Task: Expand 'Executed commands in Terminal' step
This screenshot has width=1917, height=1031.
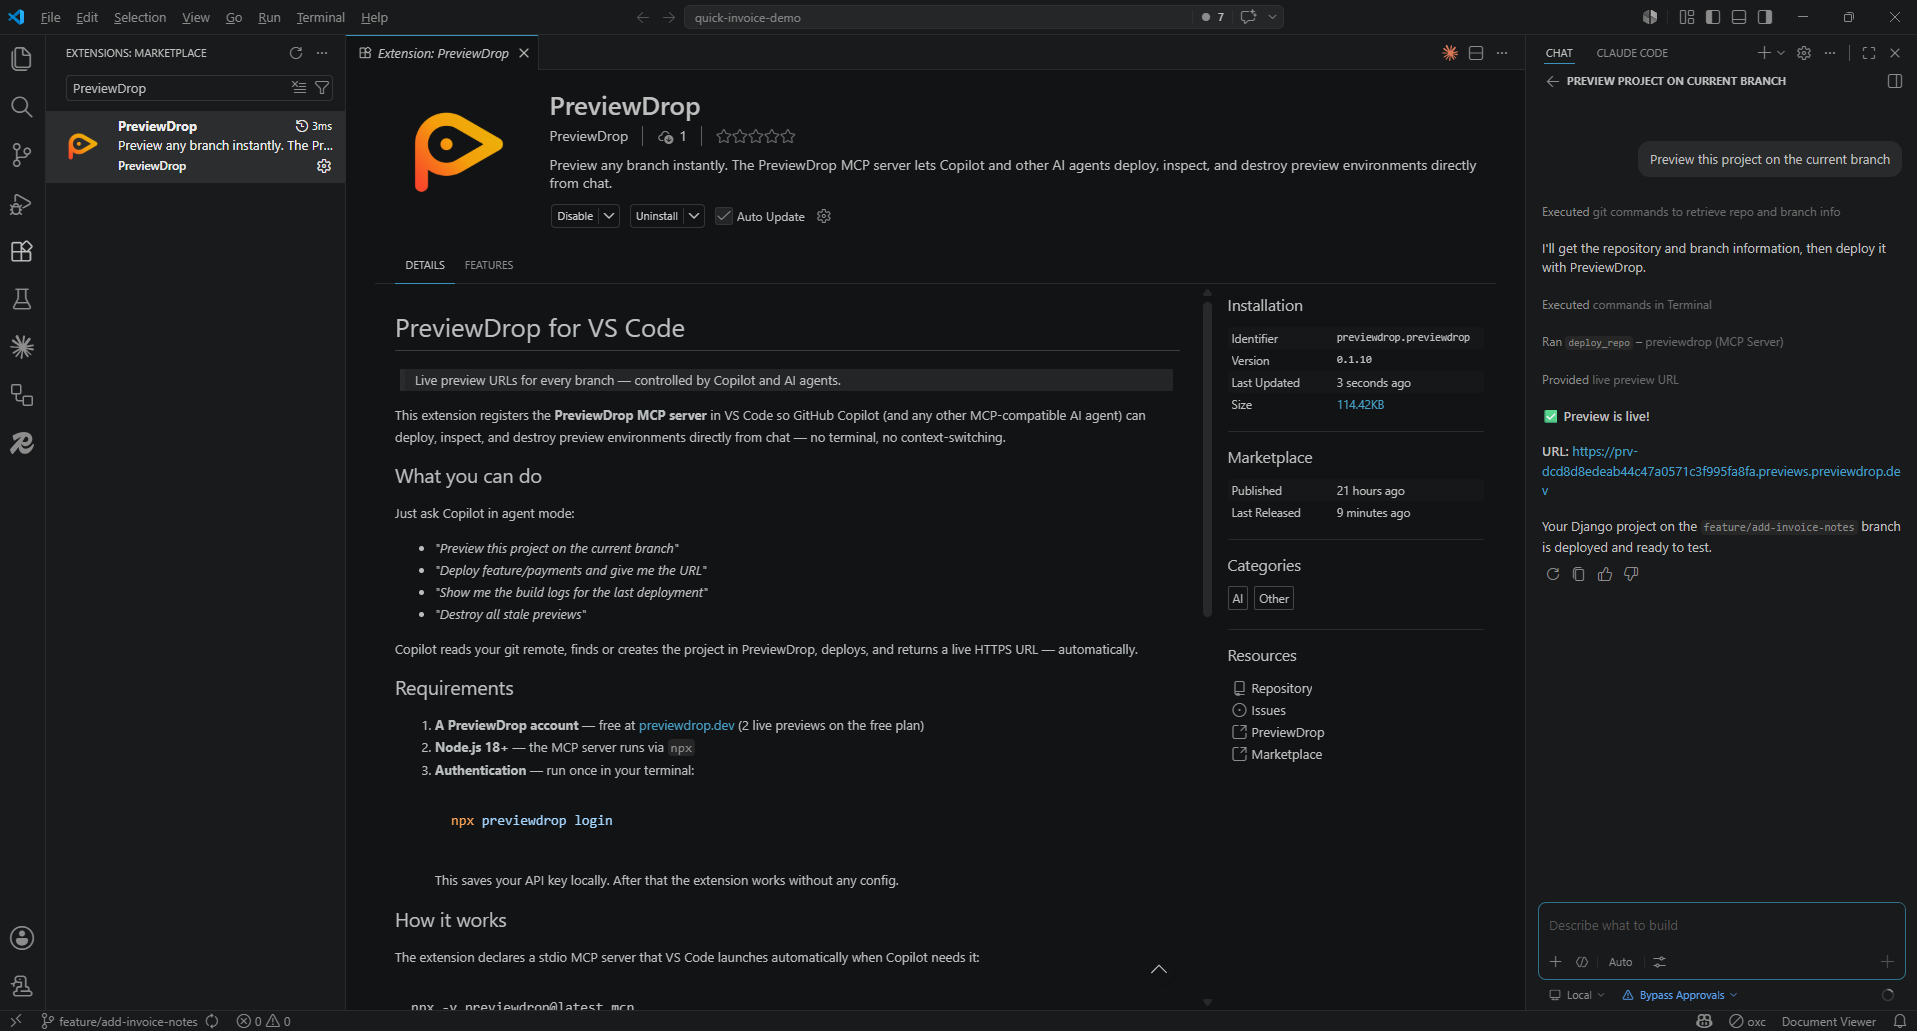Action: pyautogui.click(x=1627, y=305)
